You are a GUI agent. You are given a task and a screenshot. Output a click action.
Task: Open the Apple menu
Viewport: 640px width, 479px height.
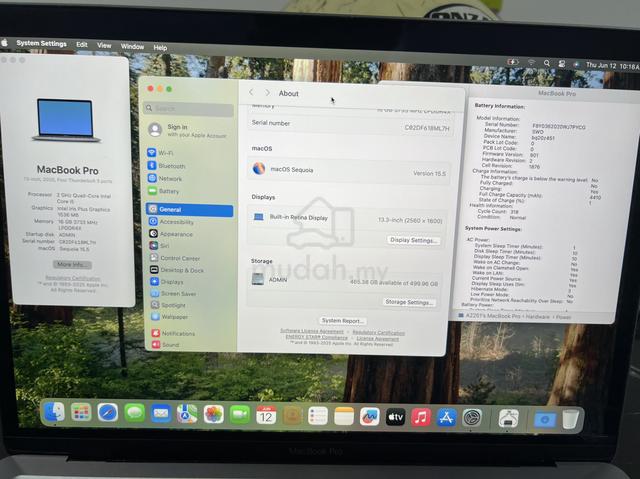tap(5, 42)
